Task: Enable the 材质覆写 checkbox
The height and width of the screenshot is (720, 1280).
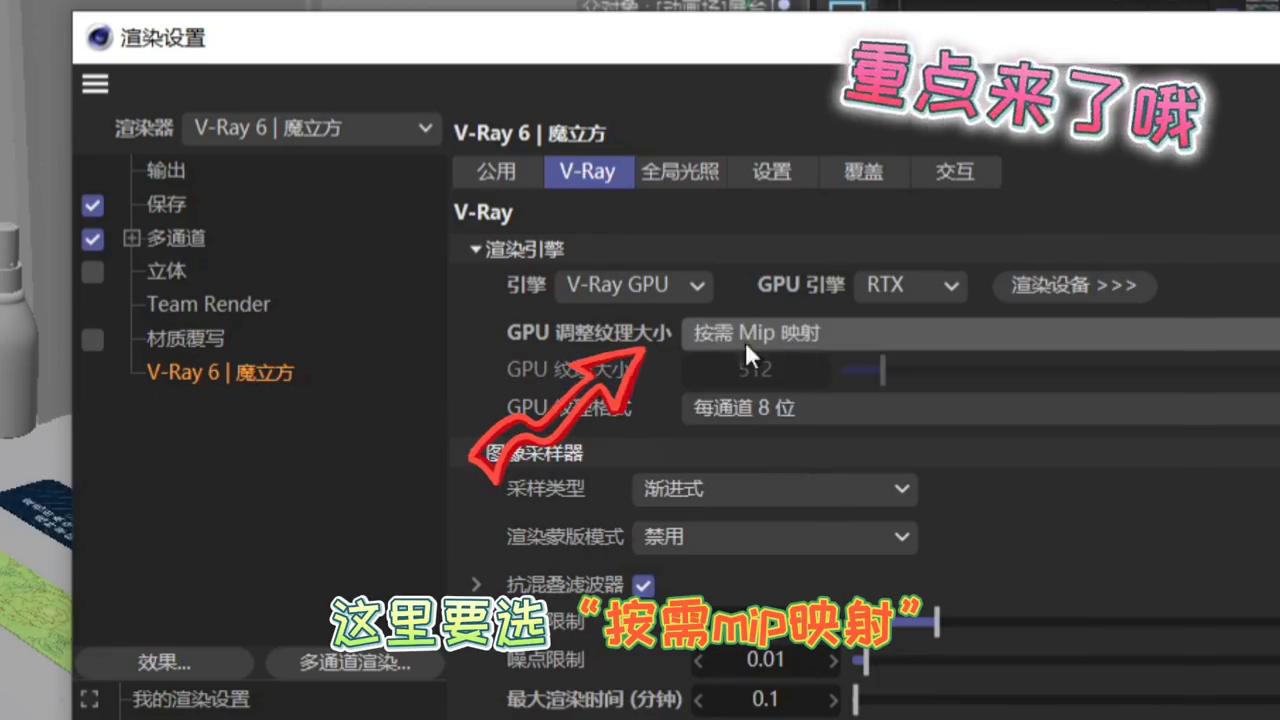Action: coord(92,338)
